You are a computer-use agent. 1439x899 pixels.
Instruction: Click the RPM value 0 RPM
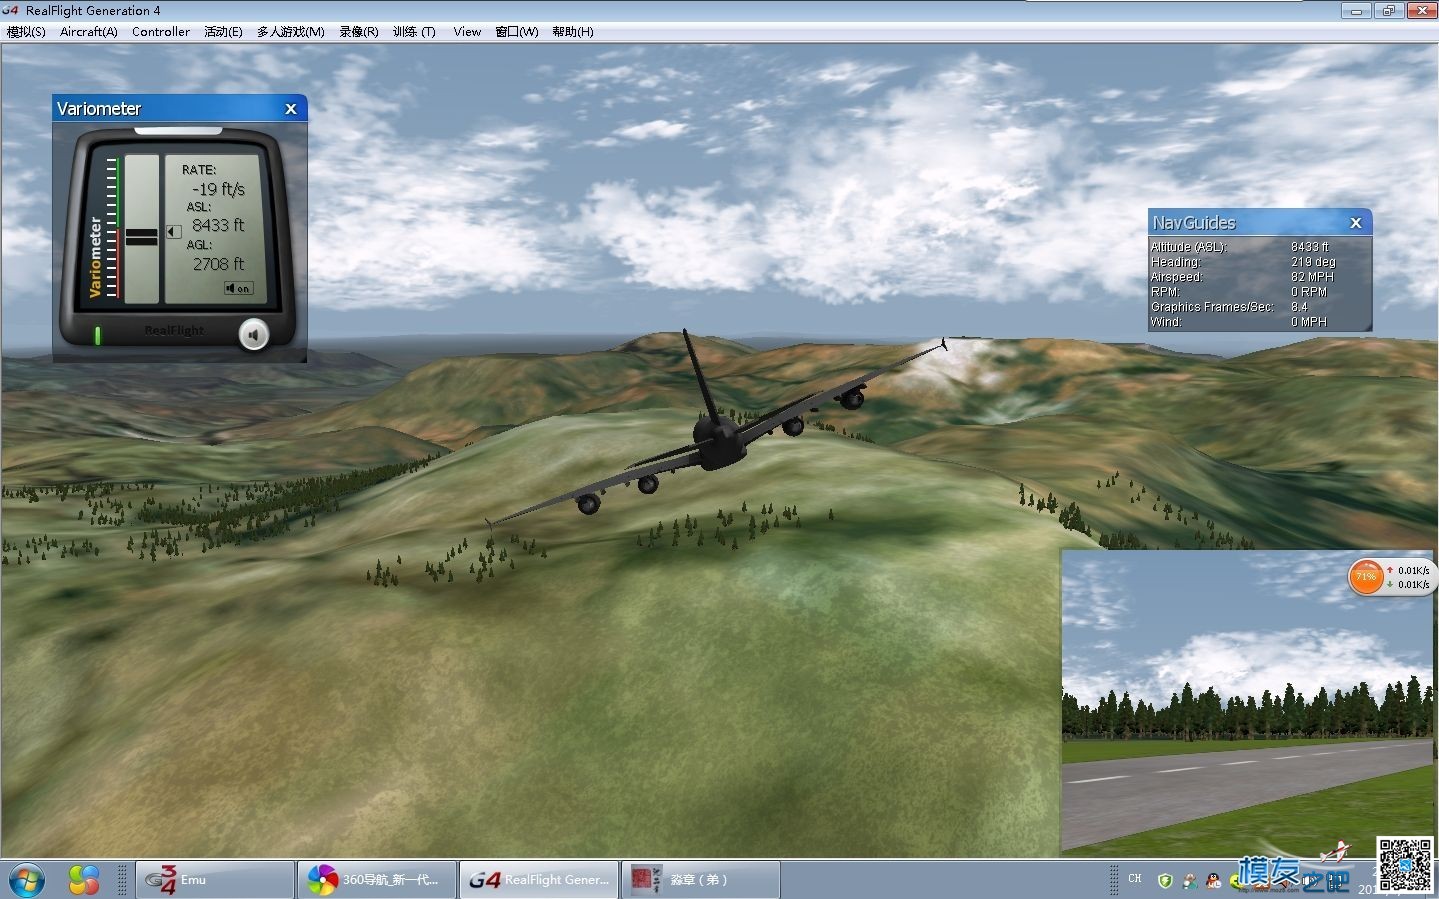pos(1309,292)
